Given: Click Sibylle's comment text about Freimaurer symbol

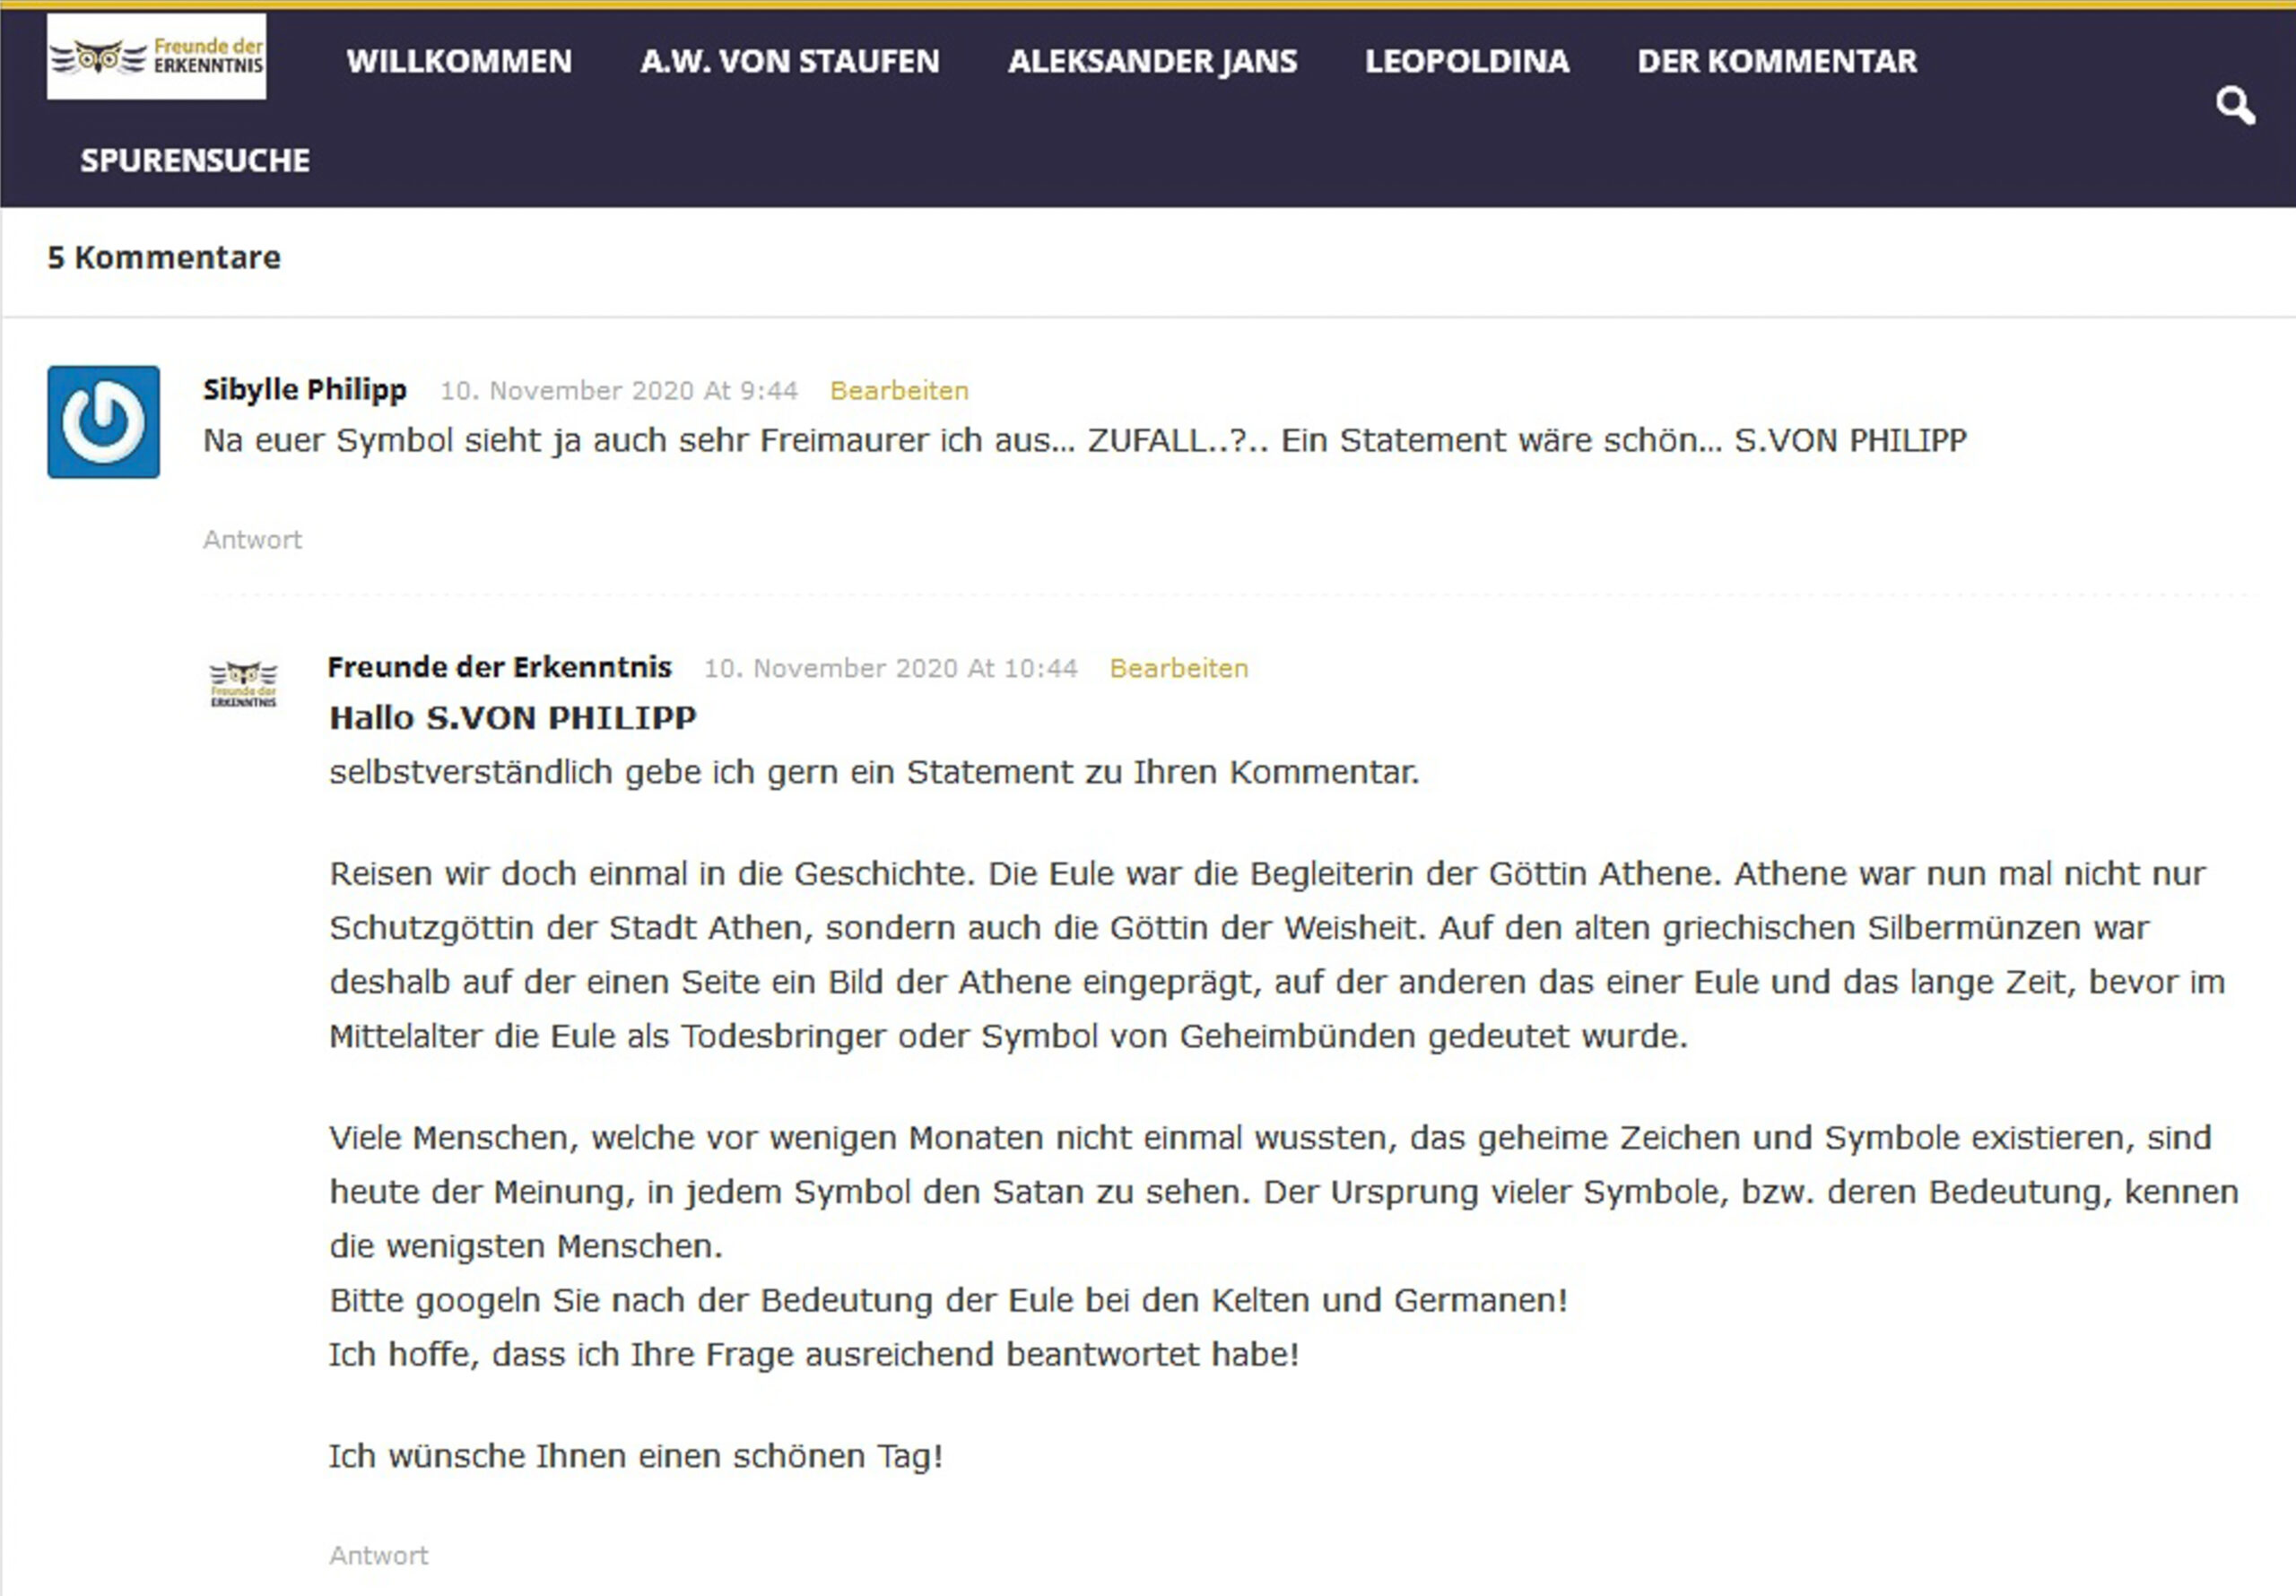Looking at the screenshot, I should pyautogui.click(x=1085, y=440).
